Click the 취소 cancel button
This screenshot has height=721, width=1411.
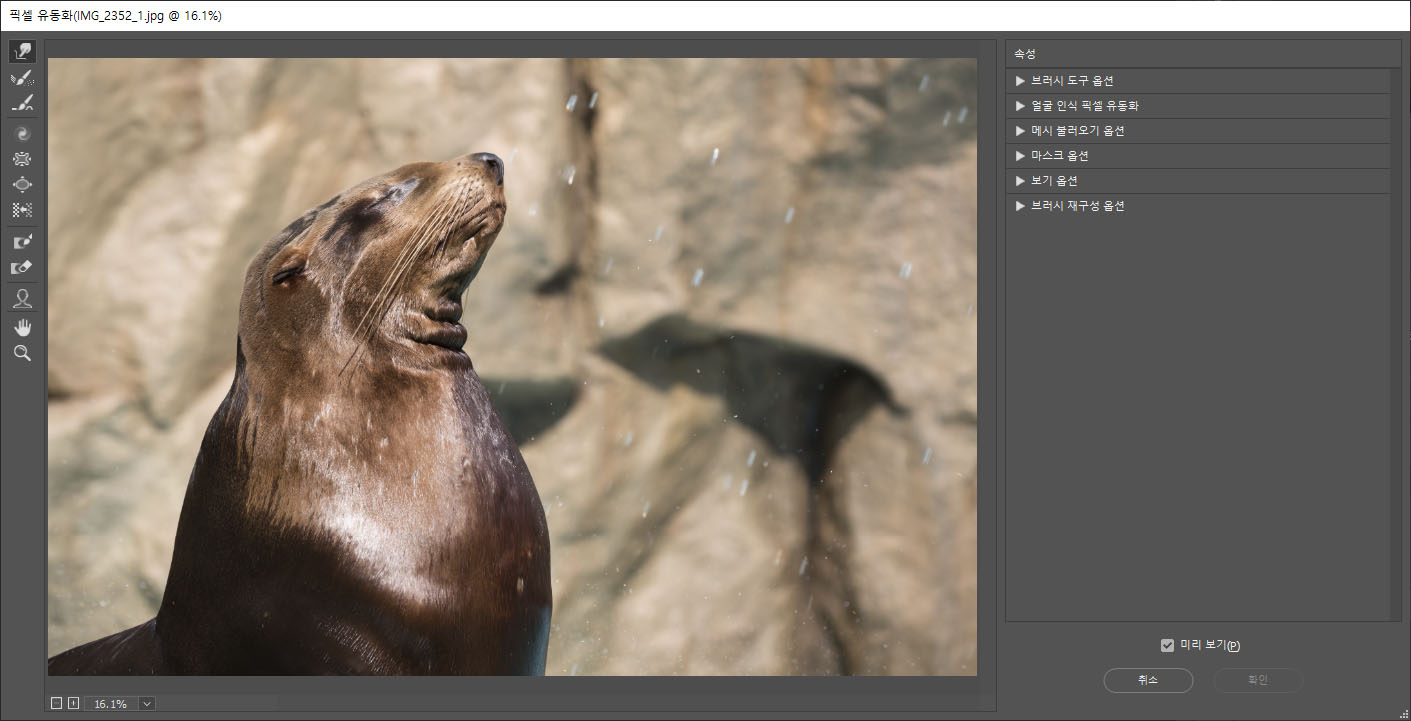click(x=1148, y=680)
